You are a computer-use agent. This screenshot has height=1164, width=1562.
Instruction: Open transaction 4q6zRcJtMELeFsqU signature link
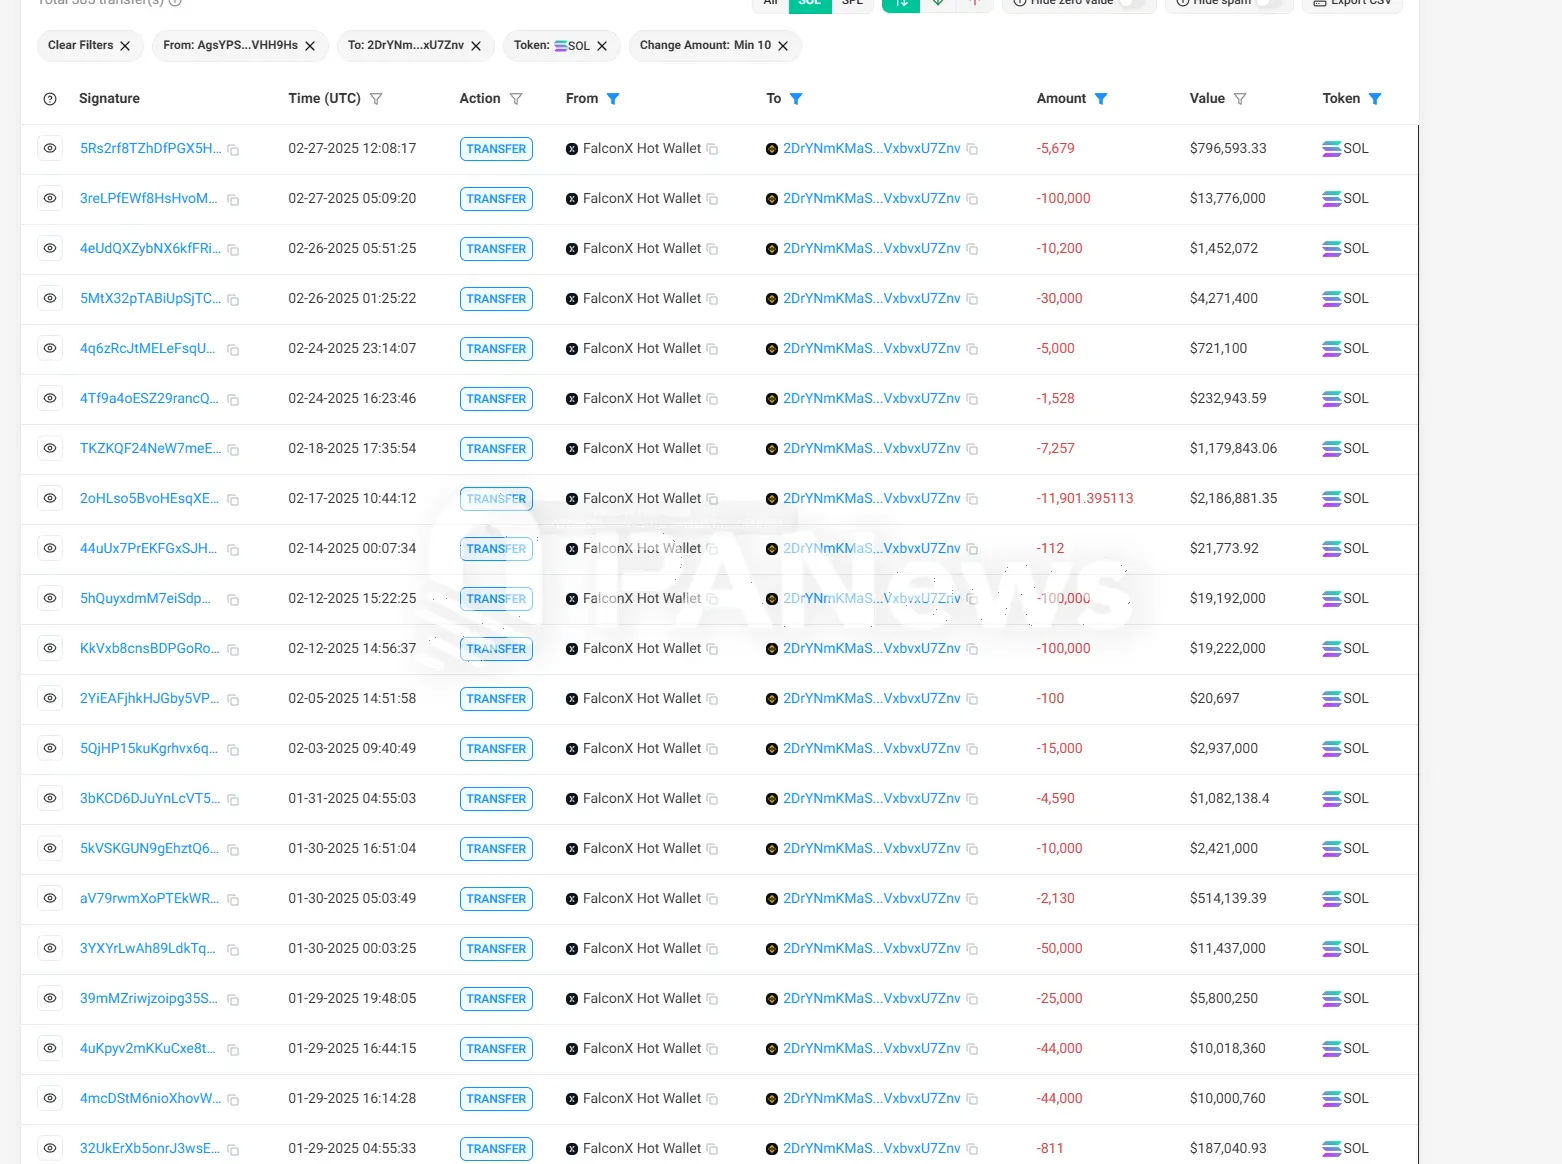[x=147, y=349]
